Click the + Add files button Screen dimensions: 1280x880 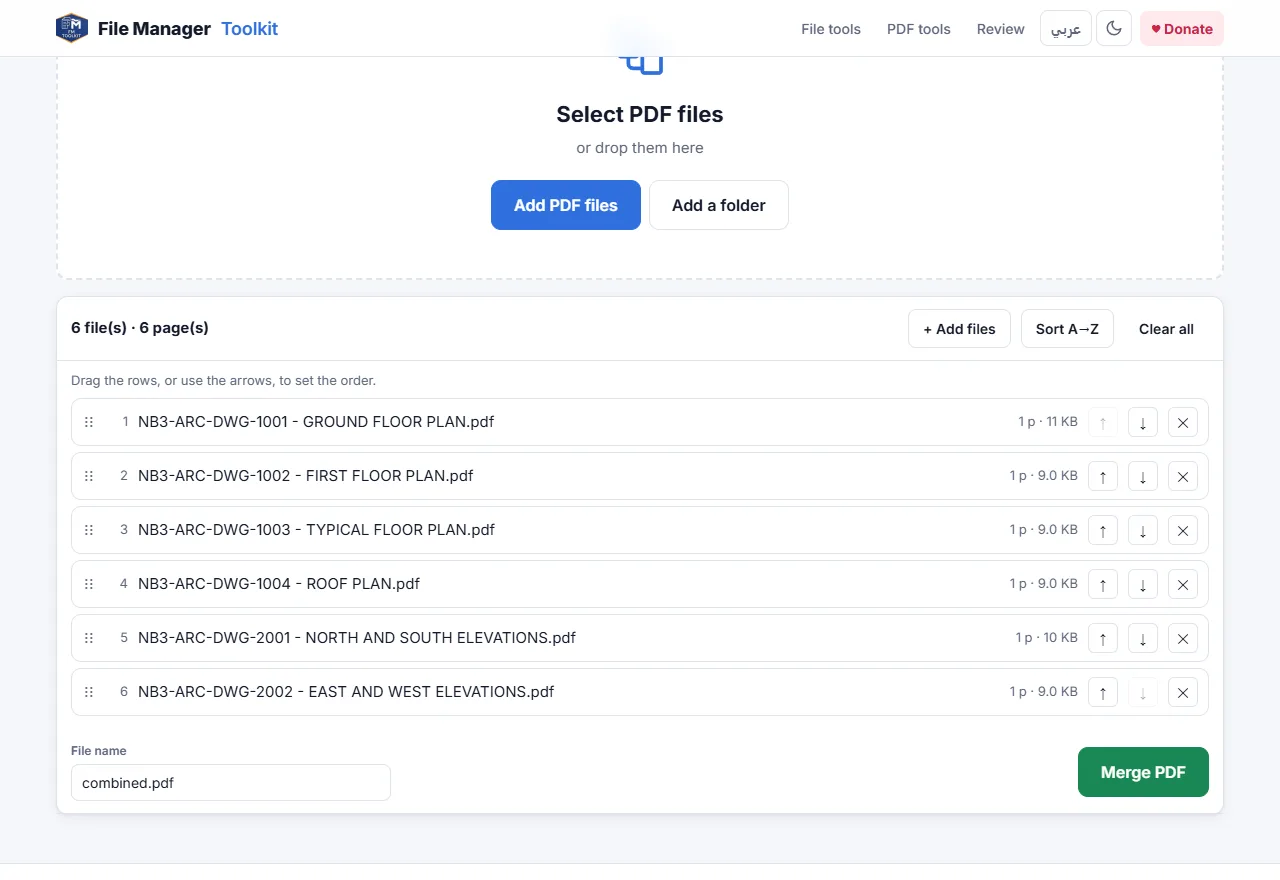960,329
